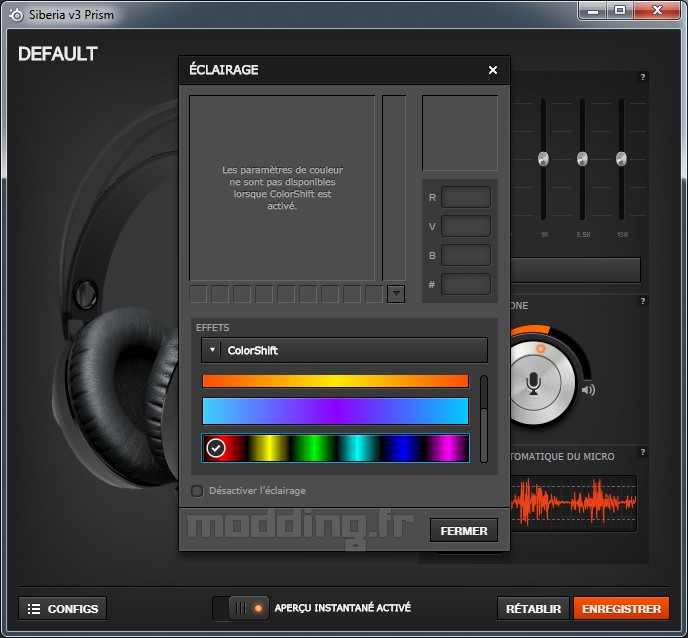The width and height of the screenshot is (688, 638).
Task: Click the 13K equalizer slider knob
Action: click(621, 158)
